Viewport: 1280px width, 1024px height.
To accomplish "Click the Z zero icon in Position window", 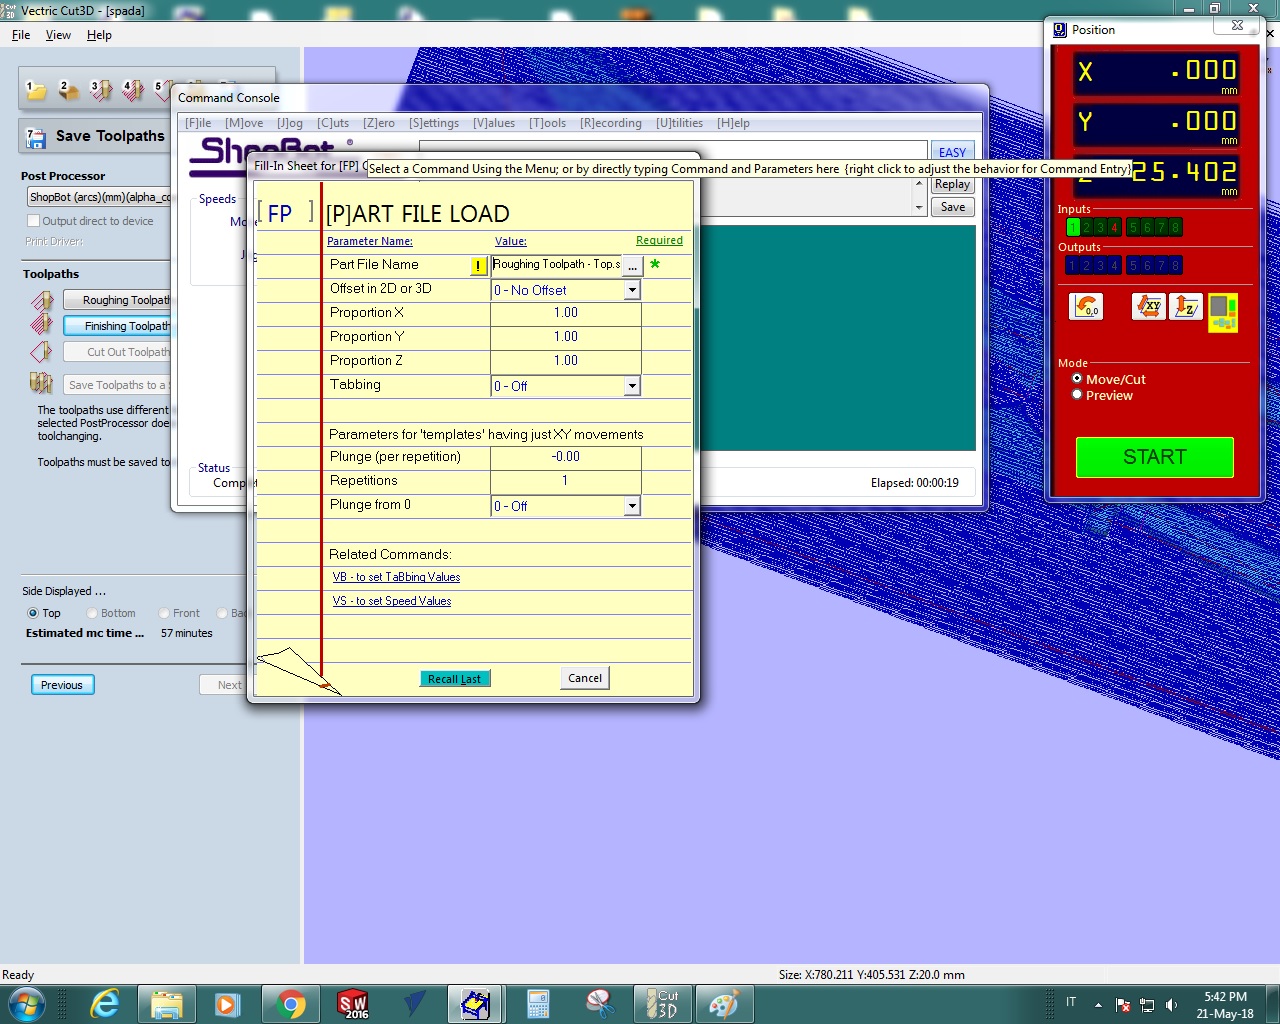I will tap(1186, 306).
